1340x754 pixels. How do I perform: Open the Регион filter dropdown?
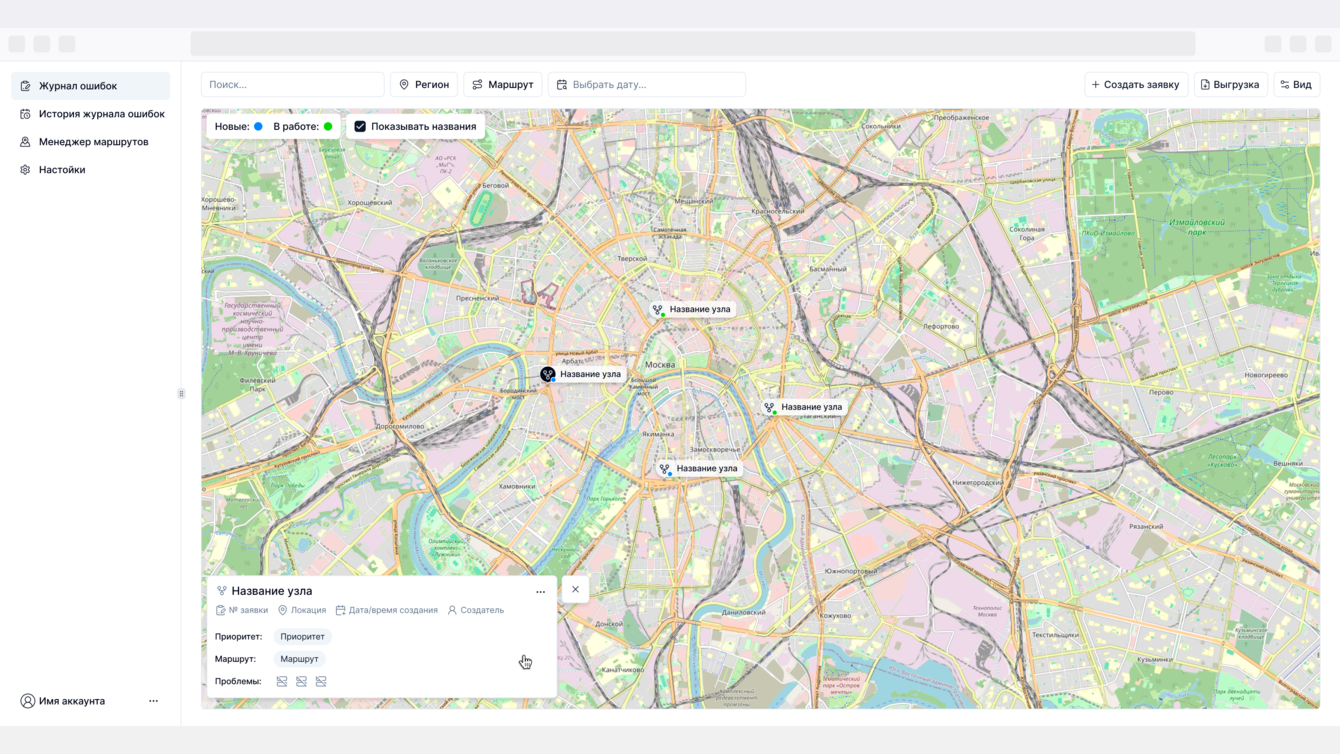point(424,85)
